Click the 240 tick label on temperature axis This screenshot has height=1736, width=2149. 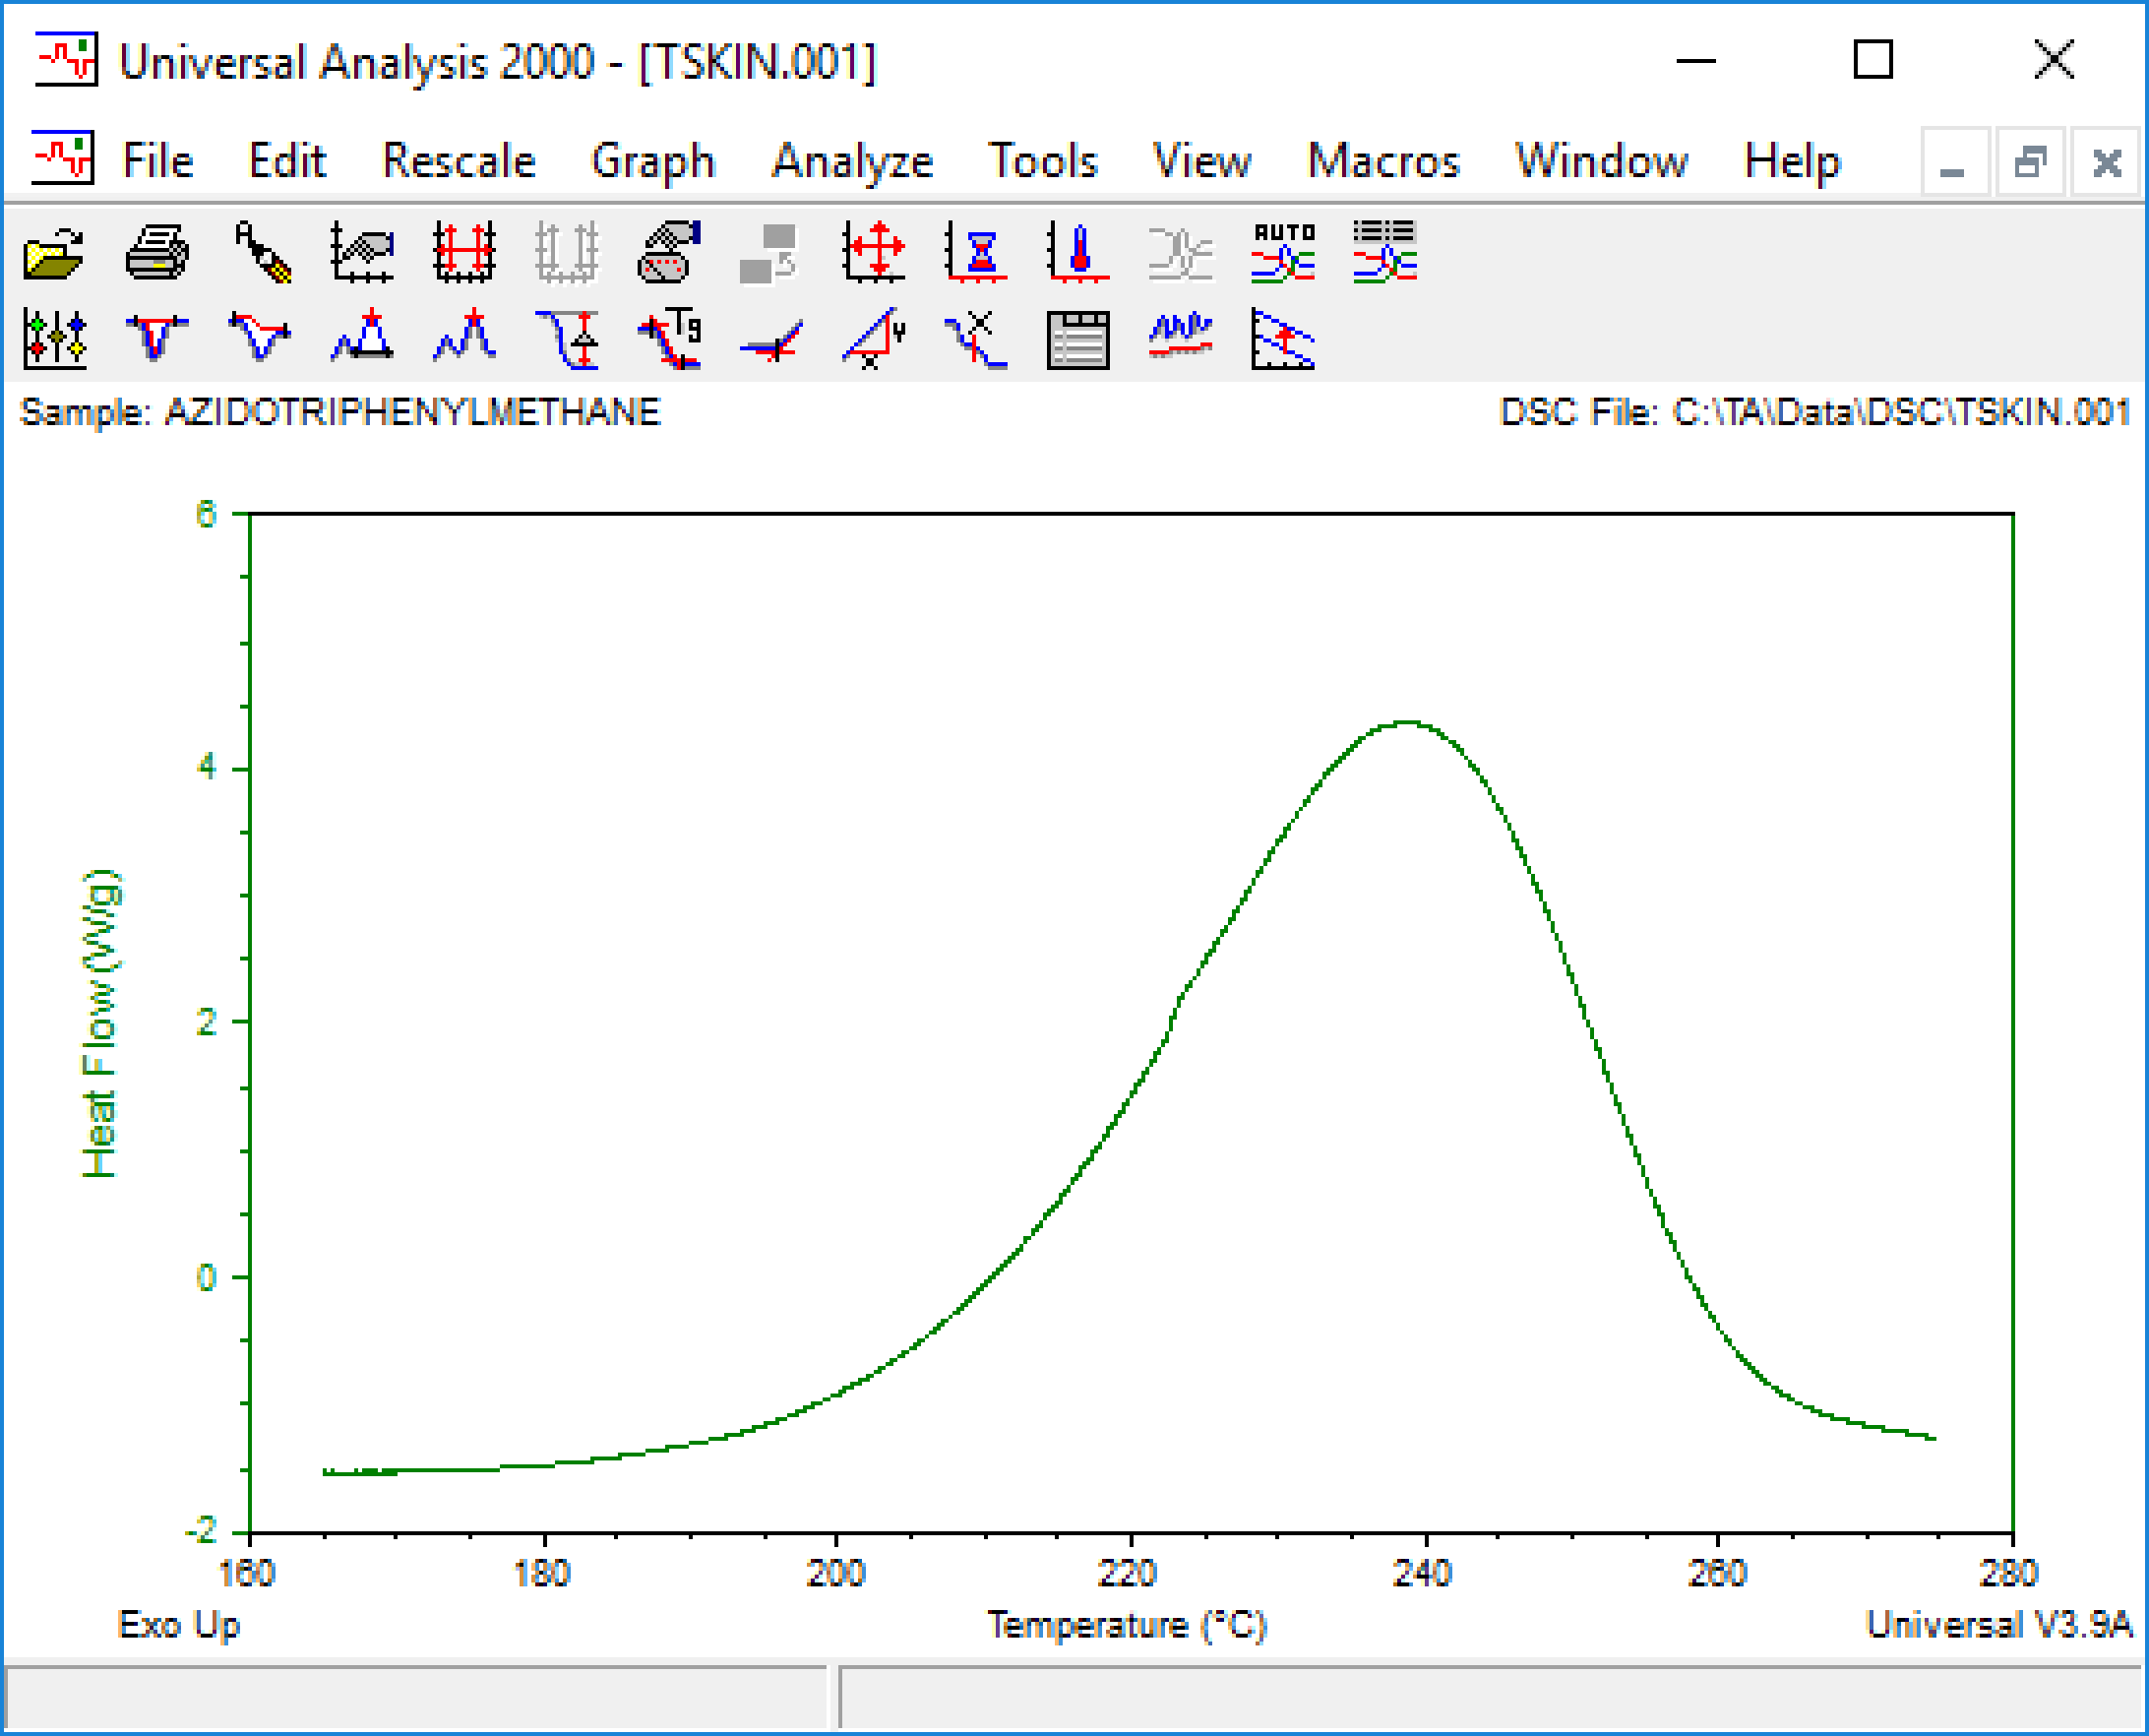click(x=1423, y=1574)
